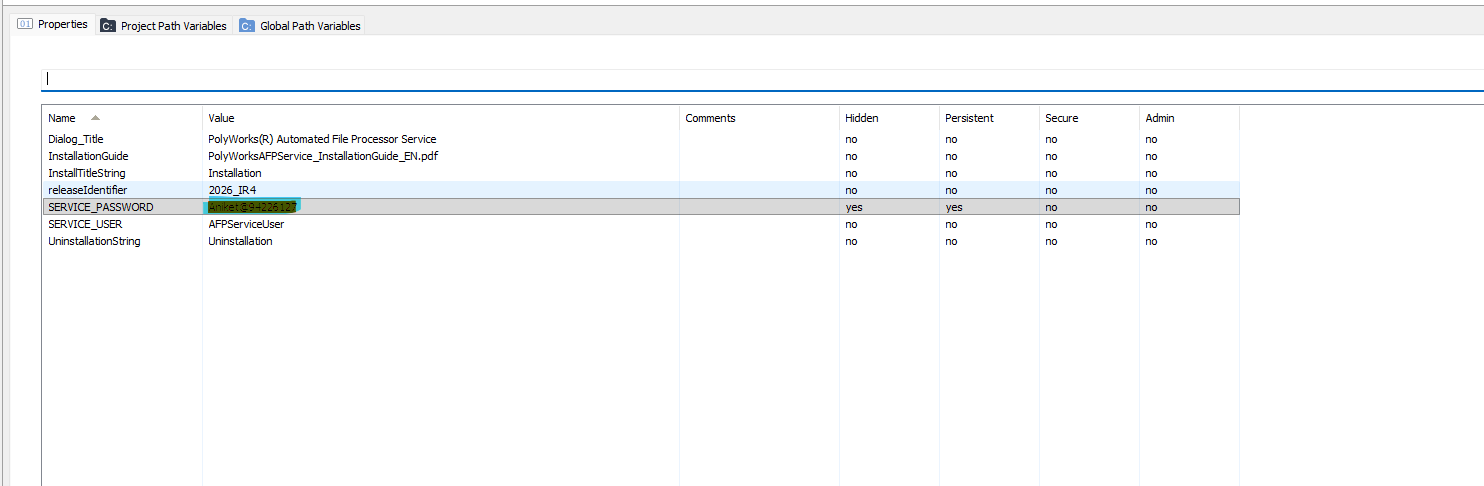Click Secure "no" in InstallationGuide row

[x=1051, y=156]
